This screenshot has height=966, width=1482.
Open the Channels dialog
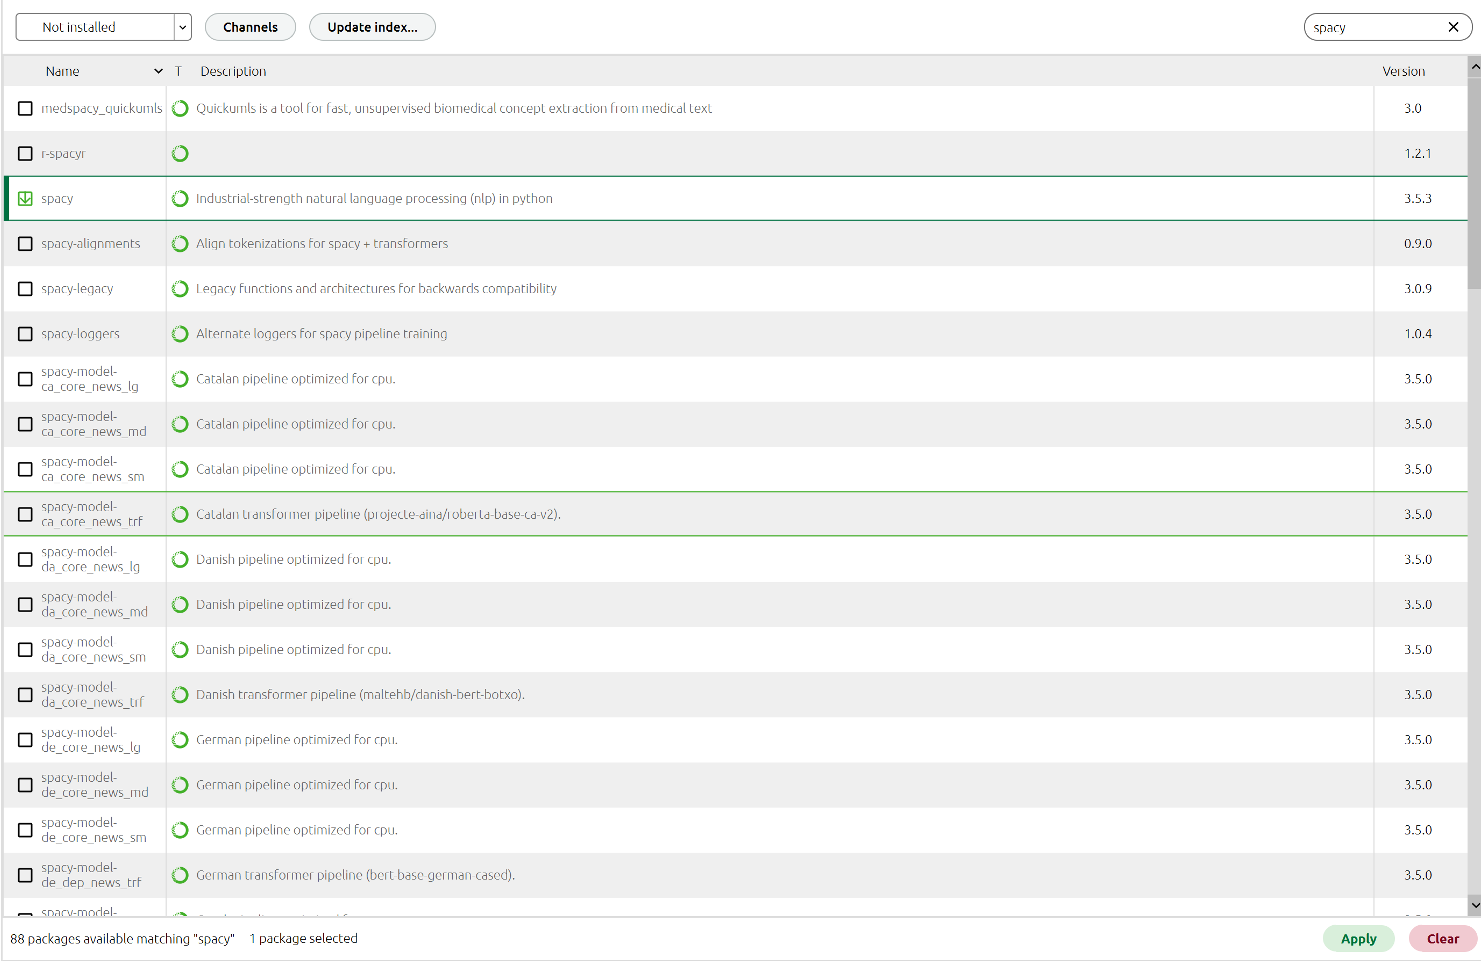tap(250, 28)
